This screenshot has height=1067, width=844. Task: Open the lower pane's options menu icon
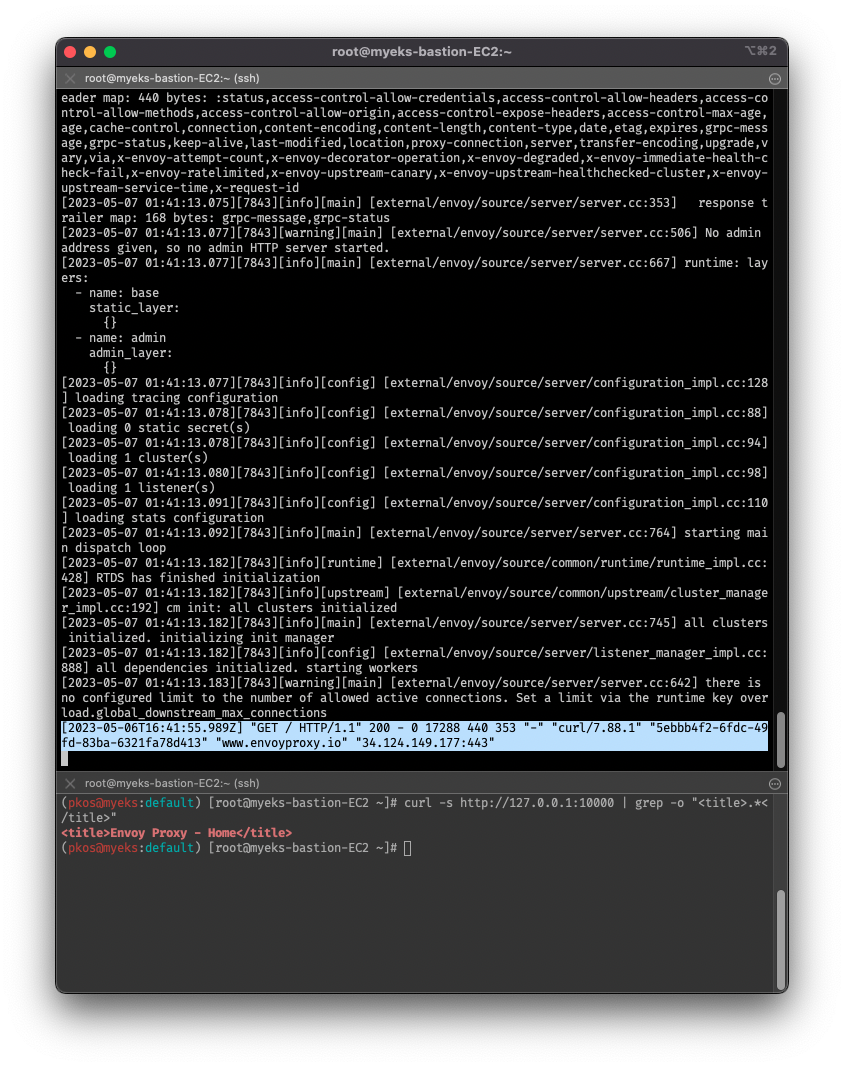click(774, 783)
